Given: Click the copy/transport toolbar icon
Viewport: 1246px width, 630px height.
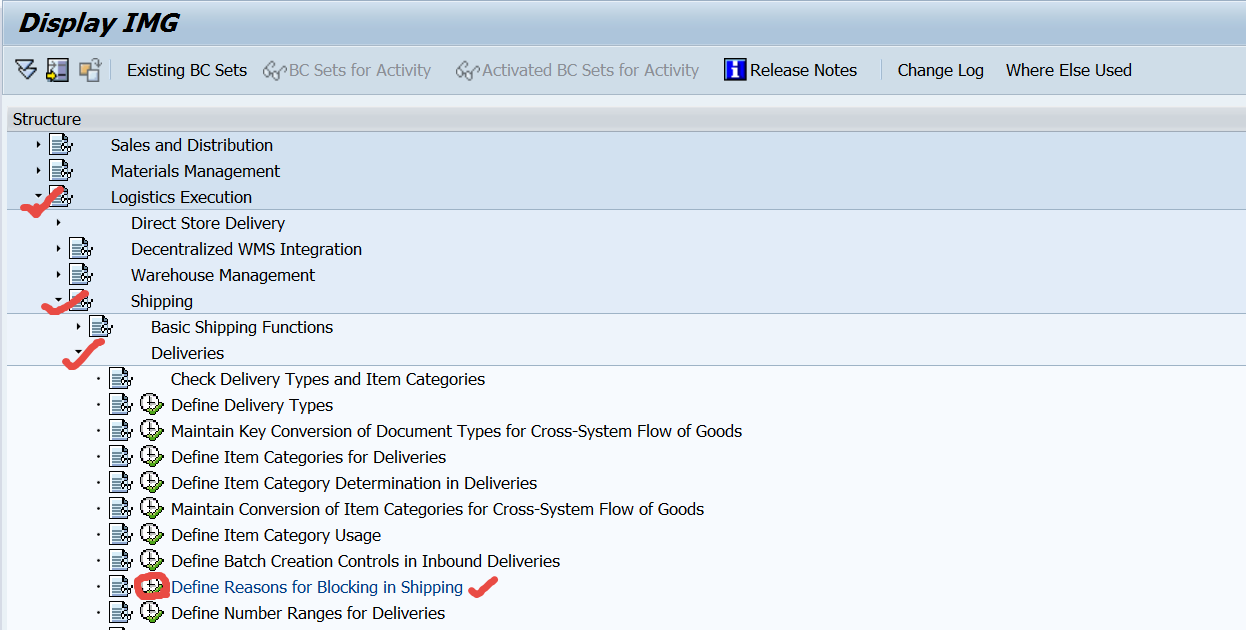Looking at the screenshot, I should [x=89, y=69].
